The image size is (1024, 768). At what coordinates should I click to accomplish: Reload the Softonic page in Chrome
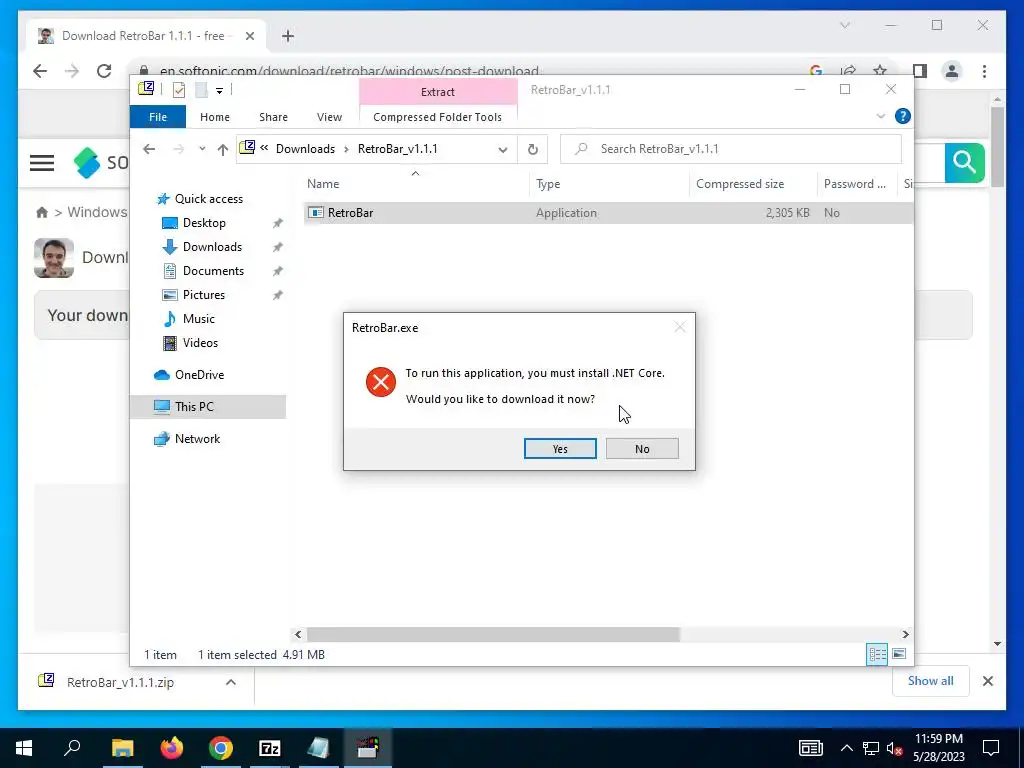coord(104,71)
